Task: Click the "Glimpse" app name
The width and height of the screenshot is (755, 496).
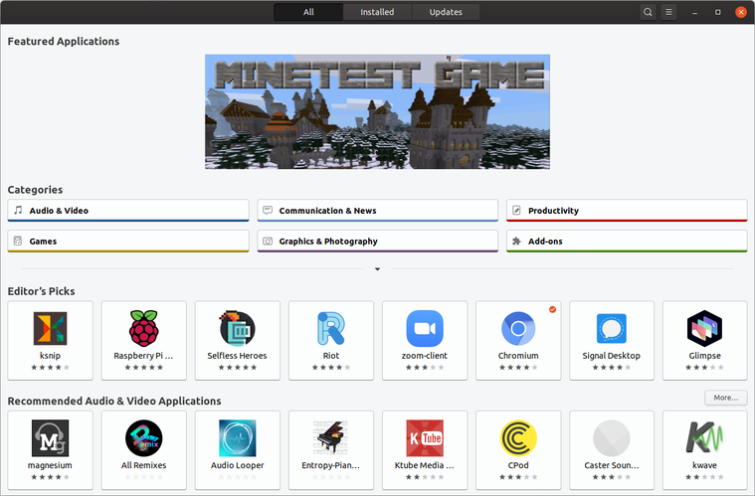Action: [704, 356]
